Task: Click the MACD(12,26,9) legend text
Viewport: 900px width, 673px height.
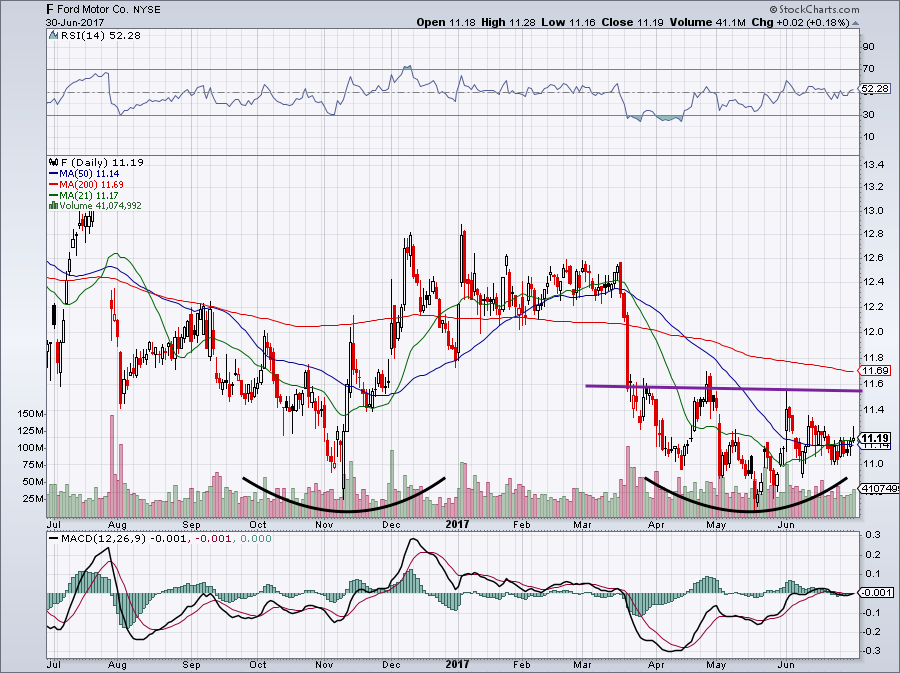Action: coord(101,539)
